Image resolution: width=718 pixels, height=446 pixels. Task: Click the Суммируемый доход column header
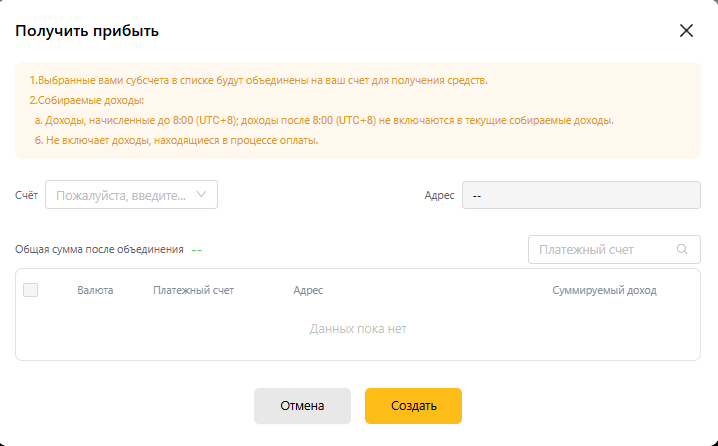tap(604, 290)
